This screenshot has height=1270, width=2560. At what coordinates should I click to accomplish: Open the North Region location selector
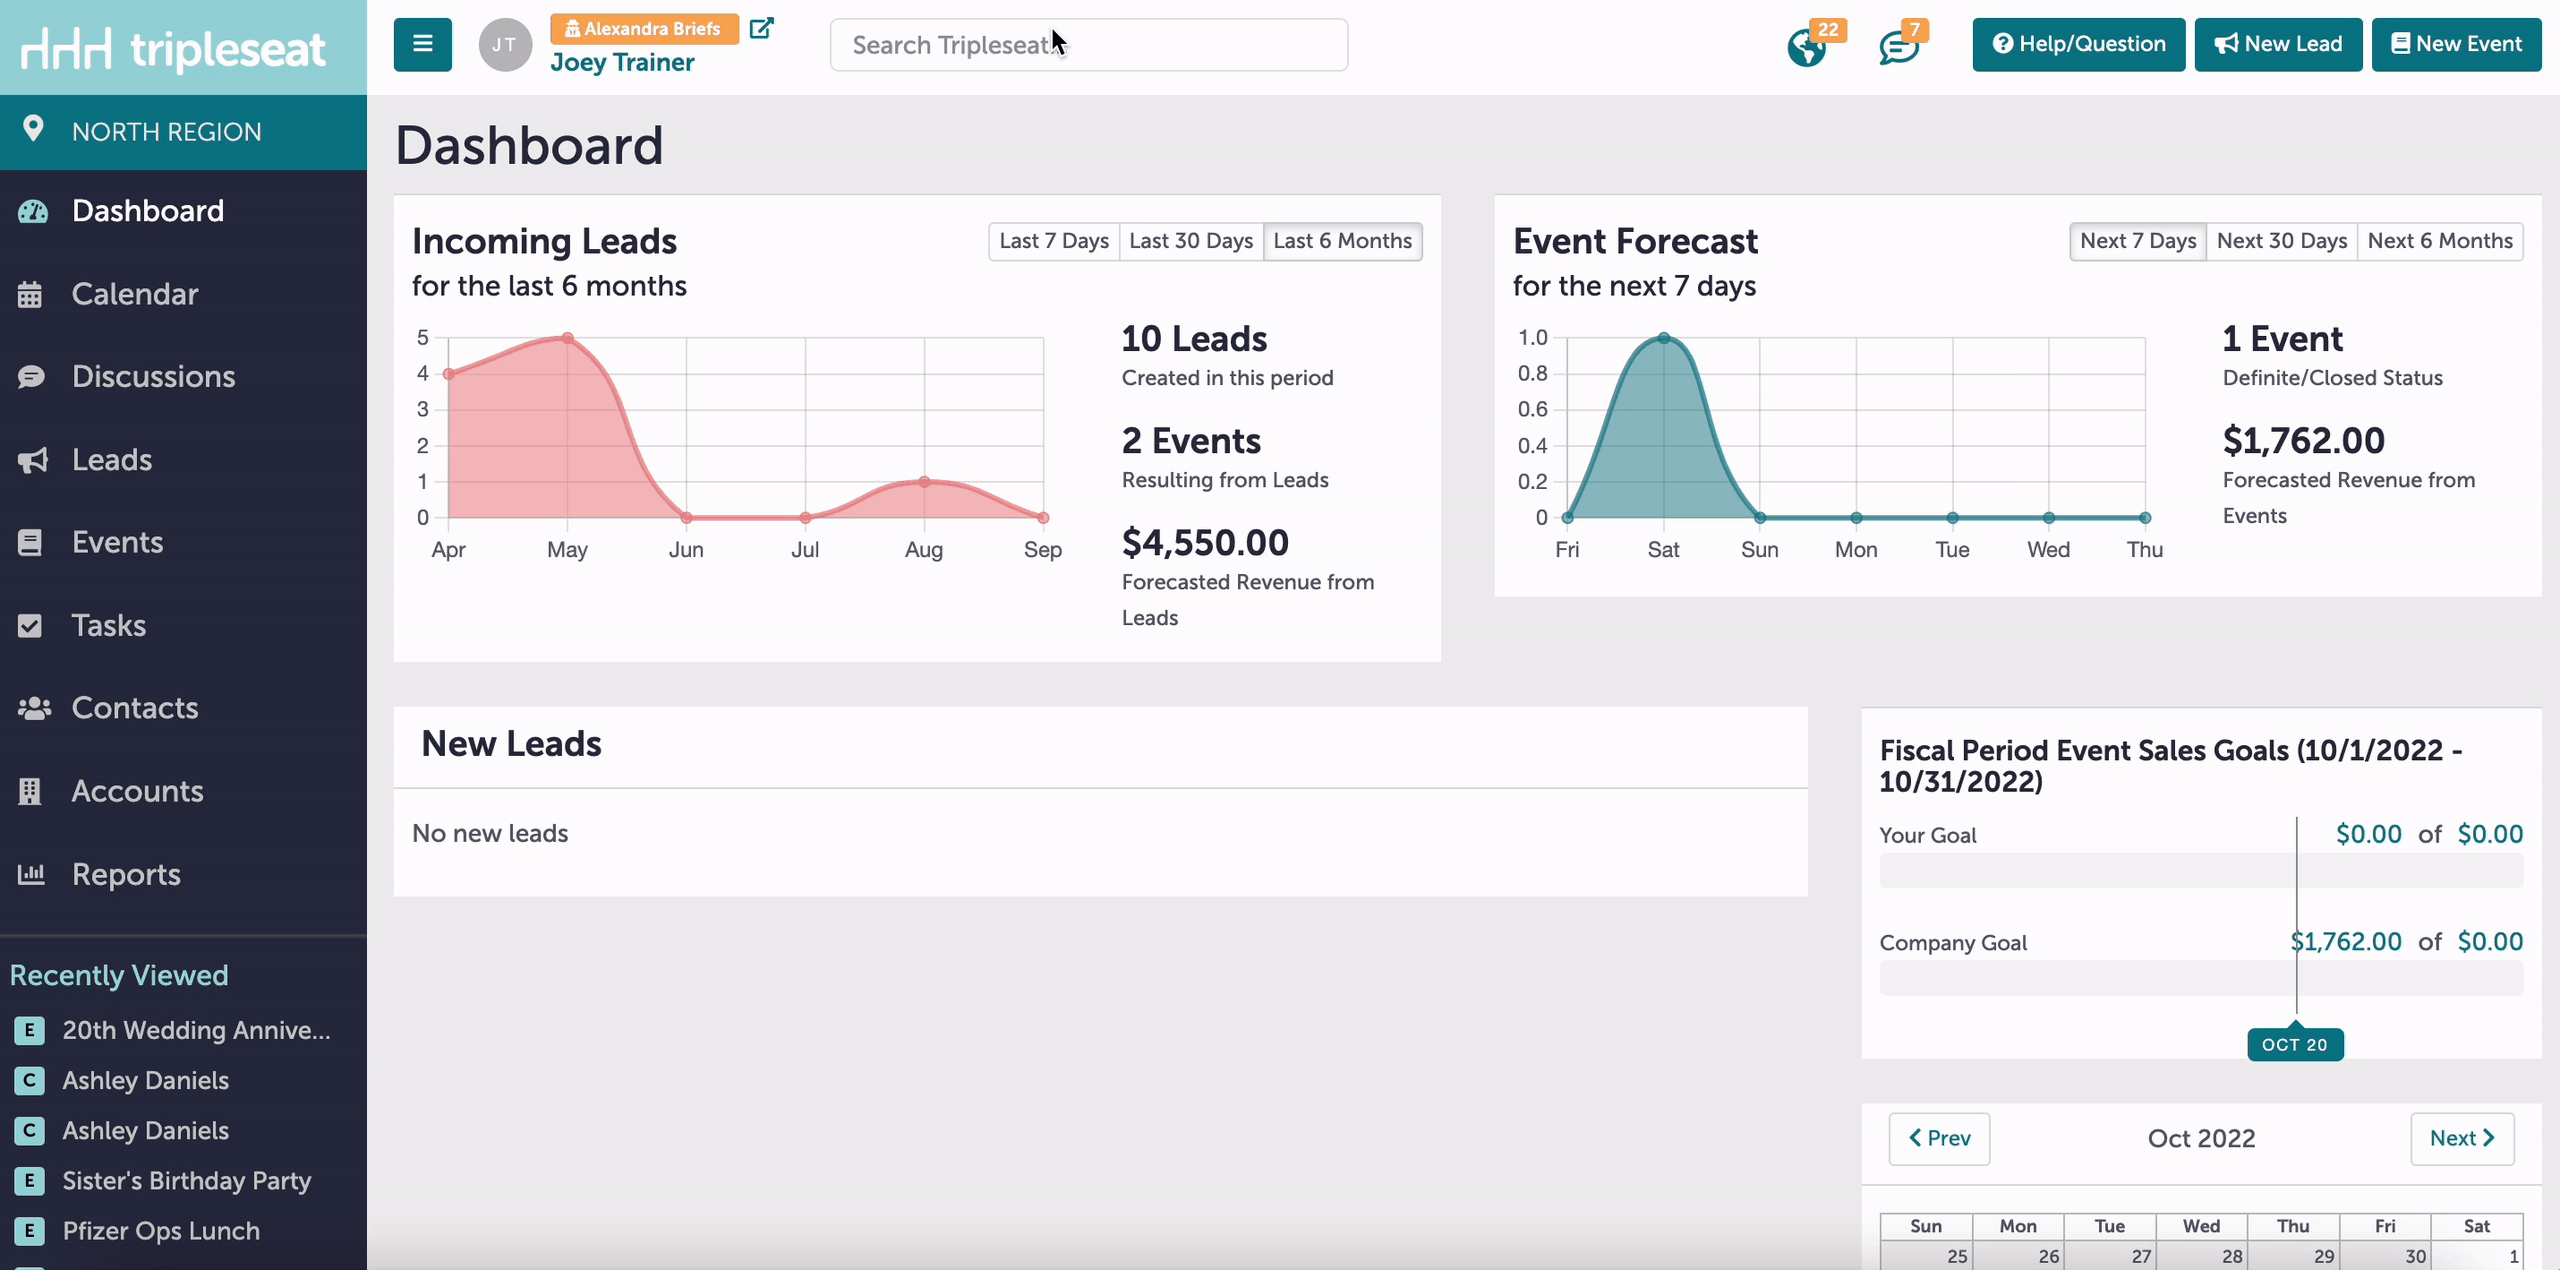click(166, 131)
